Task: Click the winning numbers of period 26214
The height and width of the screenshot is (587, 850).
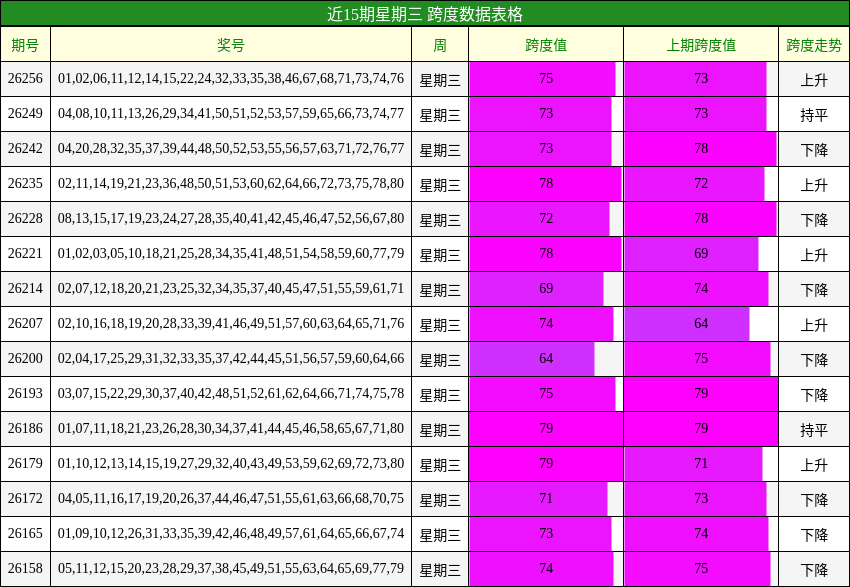Action: pyautogui.click(x=231, y=289)
